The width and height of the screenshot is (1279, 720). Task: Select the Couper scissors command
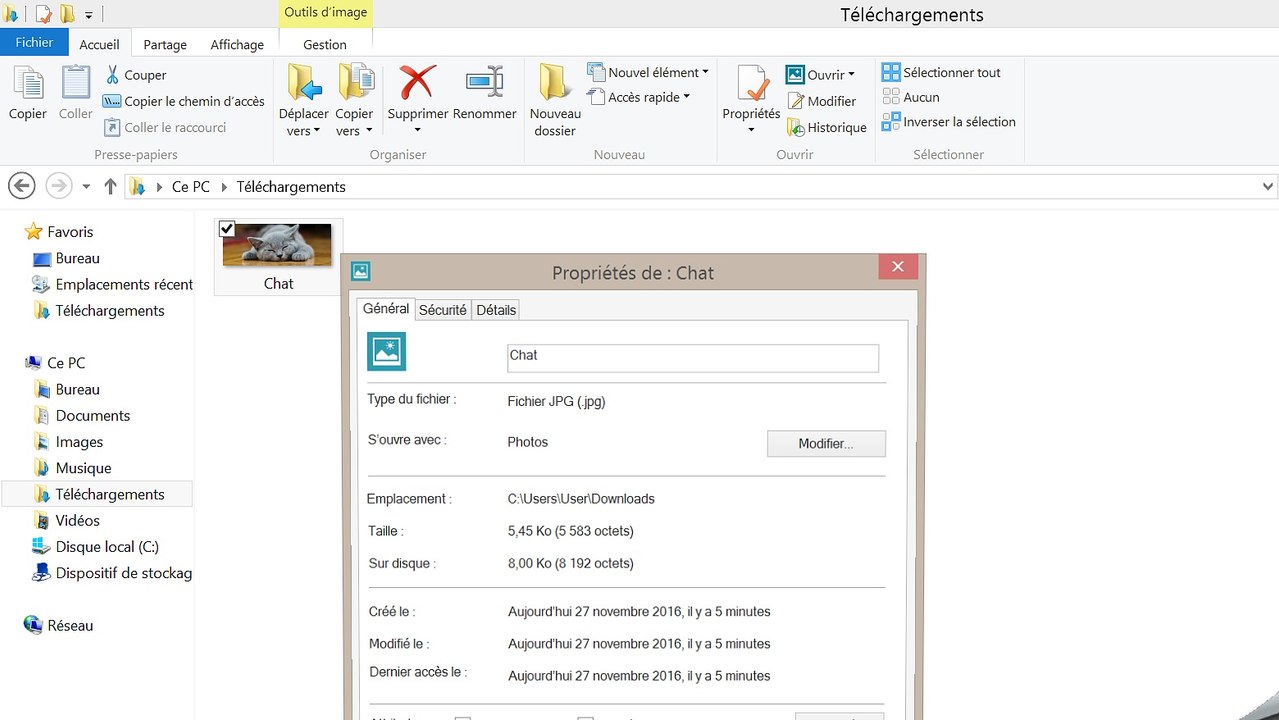click(x=136, y=75)
